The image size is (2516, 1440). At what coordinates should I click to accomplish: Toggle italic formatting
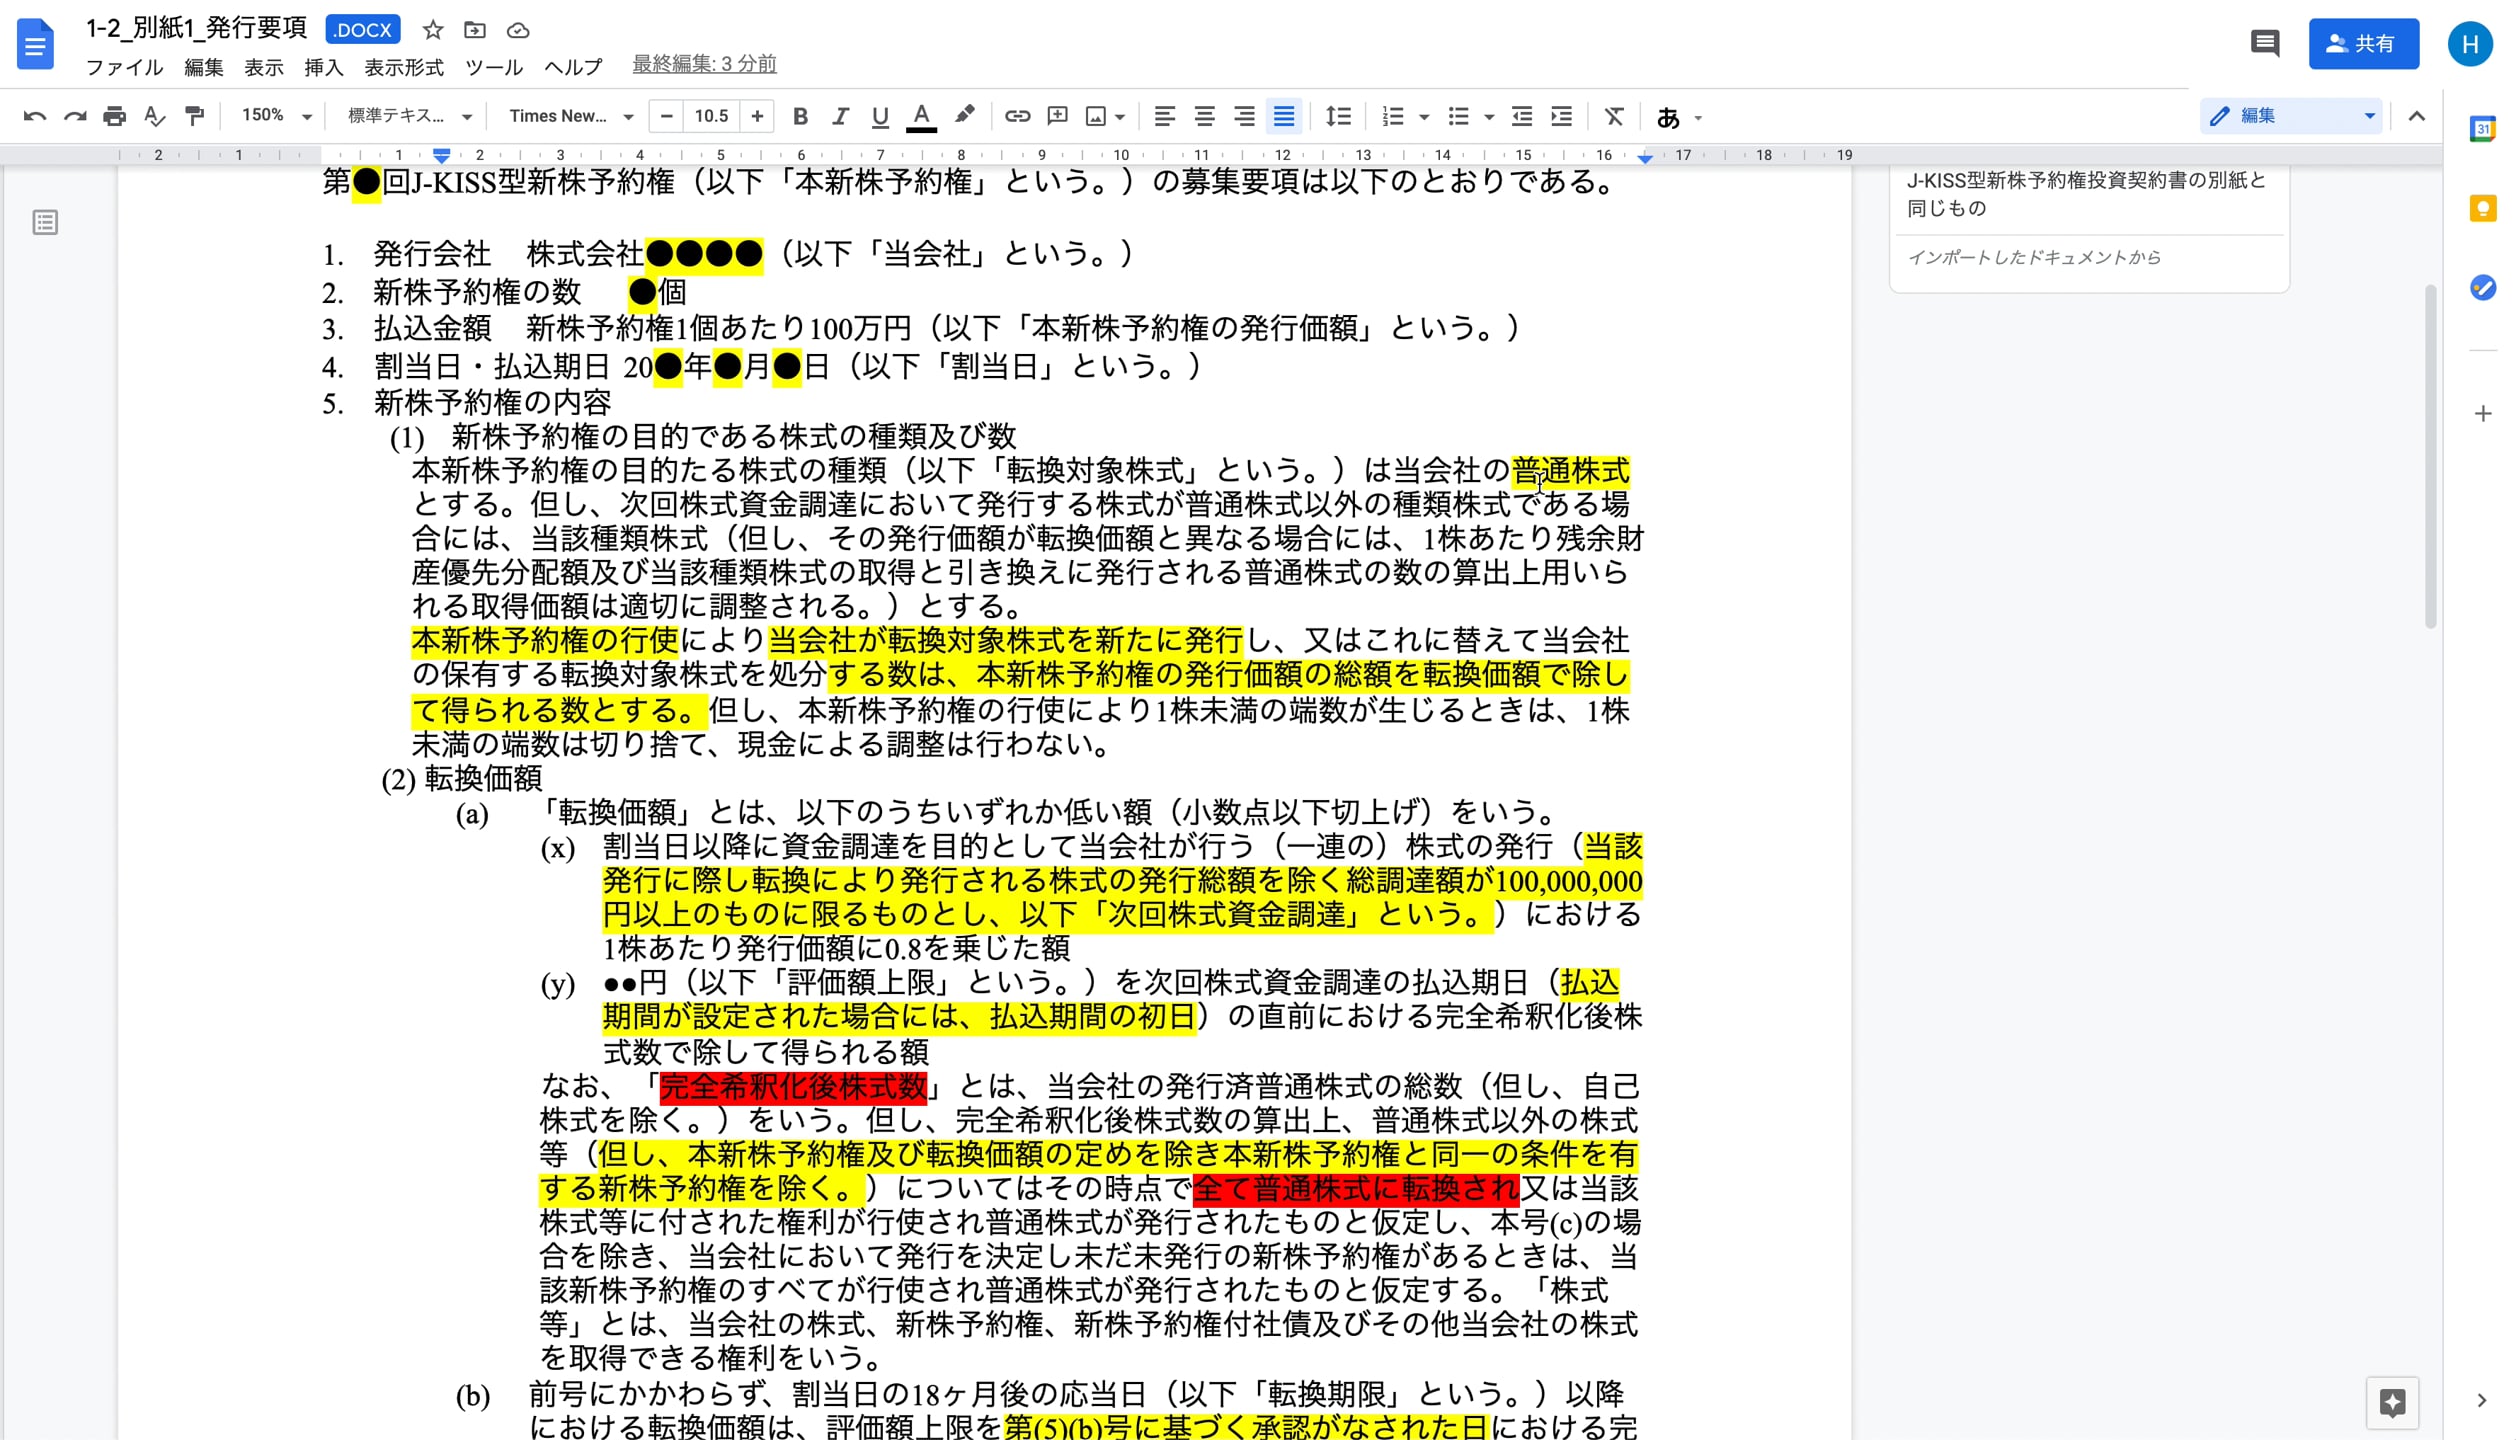coord(839,116)
